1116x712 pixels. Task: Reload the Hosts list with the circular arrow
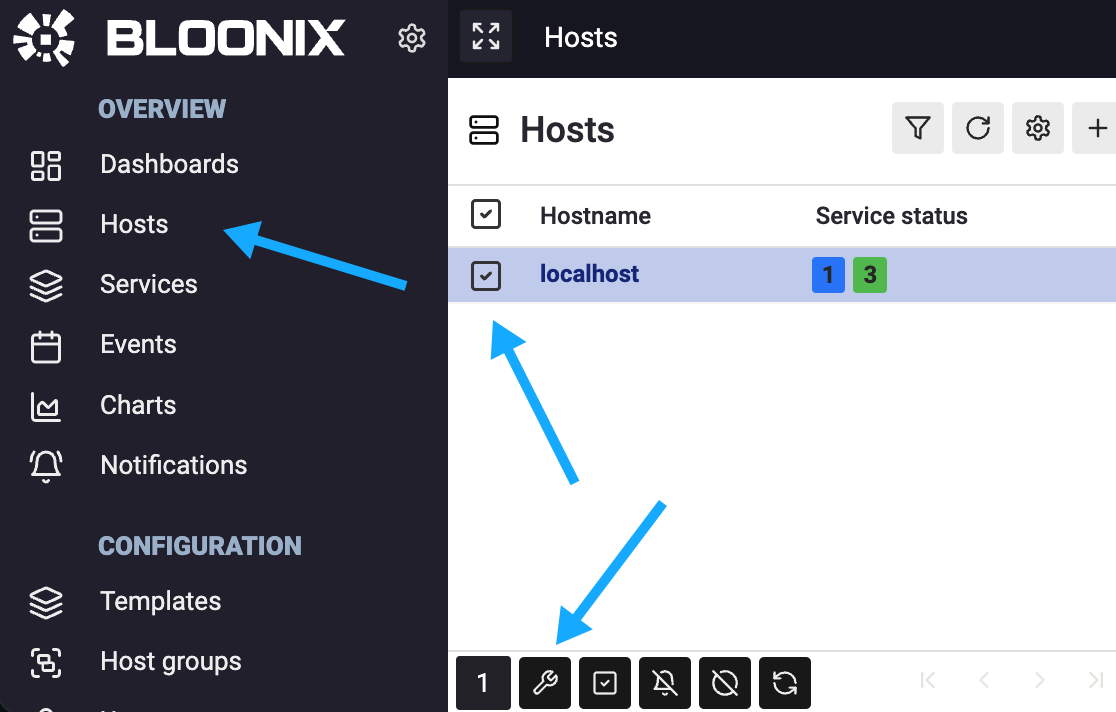(x=978, y=128)
